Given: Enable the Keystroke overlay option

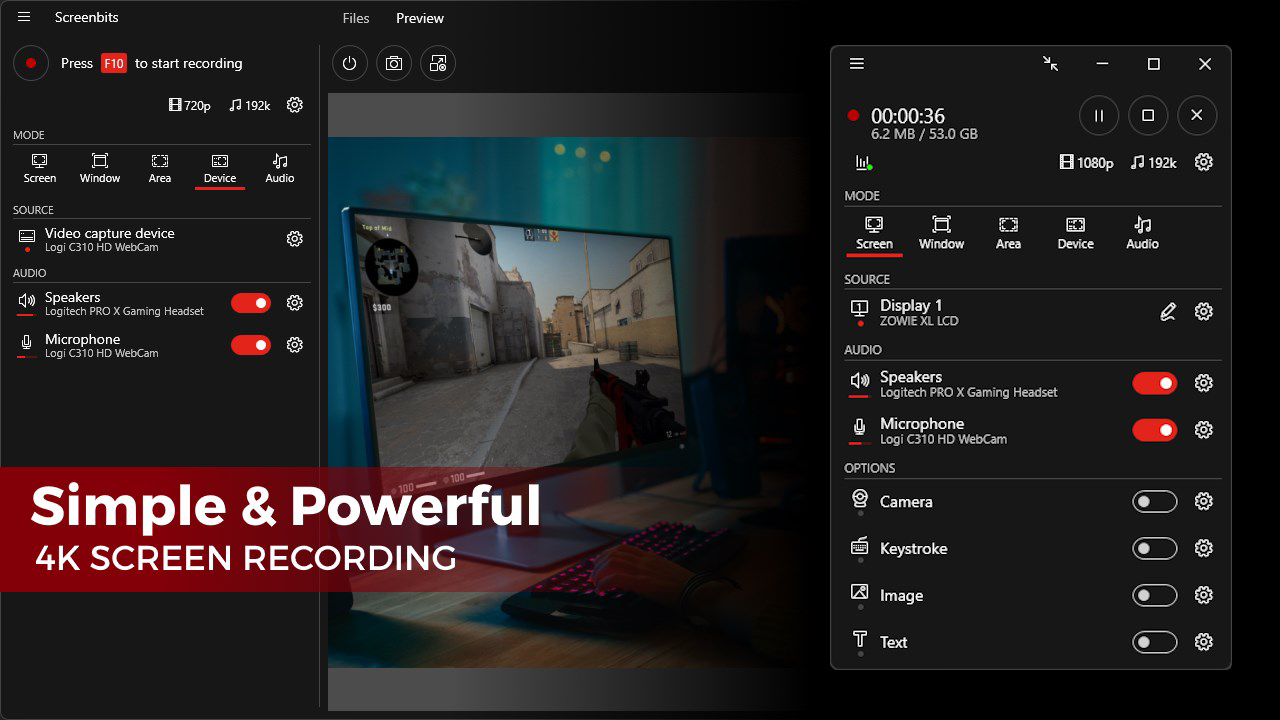Looking at the screenshot, I should (1155, 548).
